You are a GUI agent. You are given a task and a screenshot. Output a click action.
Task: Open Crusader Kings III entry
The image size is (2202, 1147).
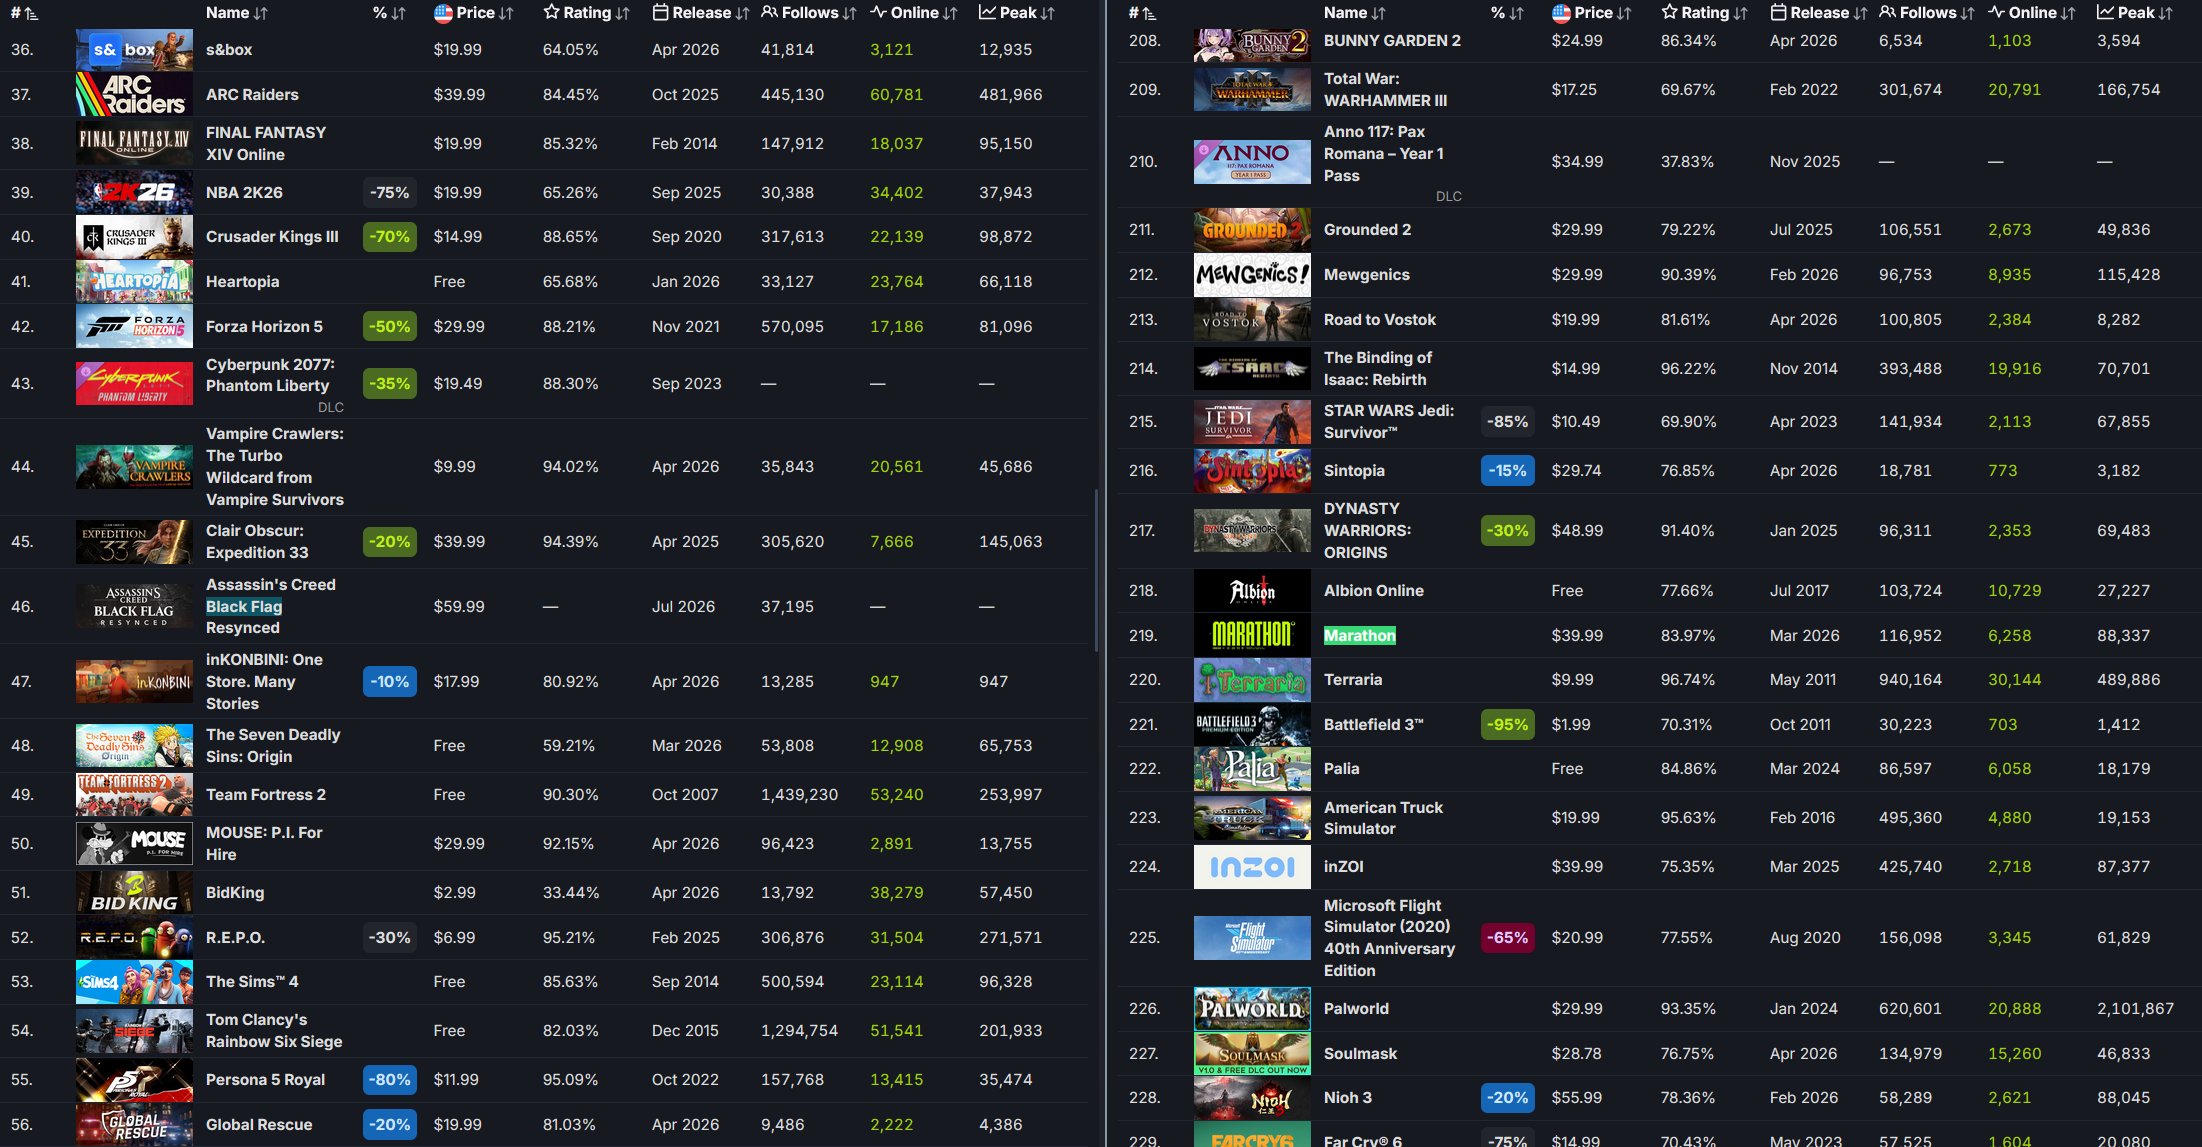(272, 237)
